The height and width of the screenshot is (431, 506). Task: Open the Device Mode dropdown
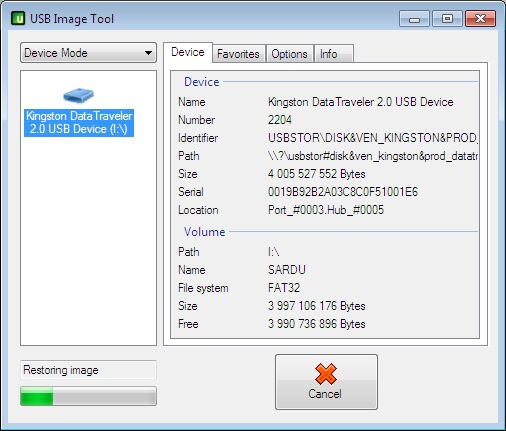[88, 53]
